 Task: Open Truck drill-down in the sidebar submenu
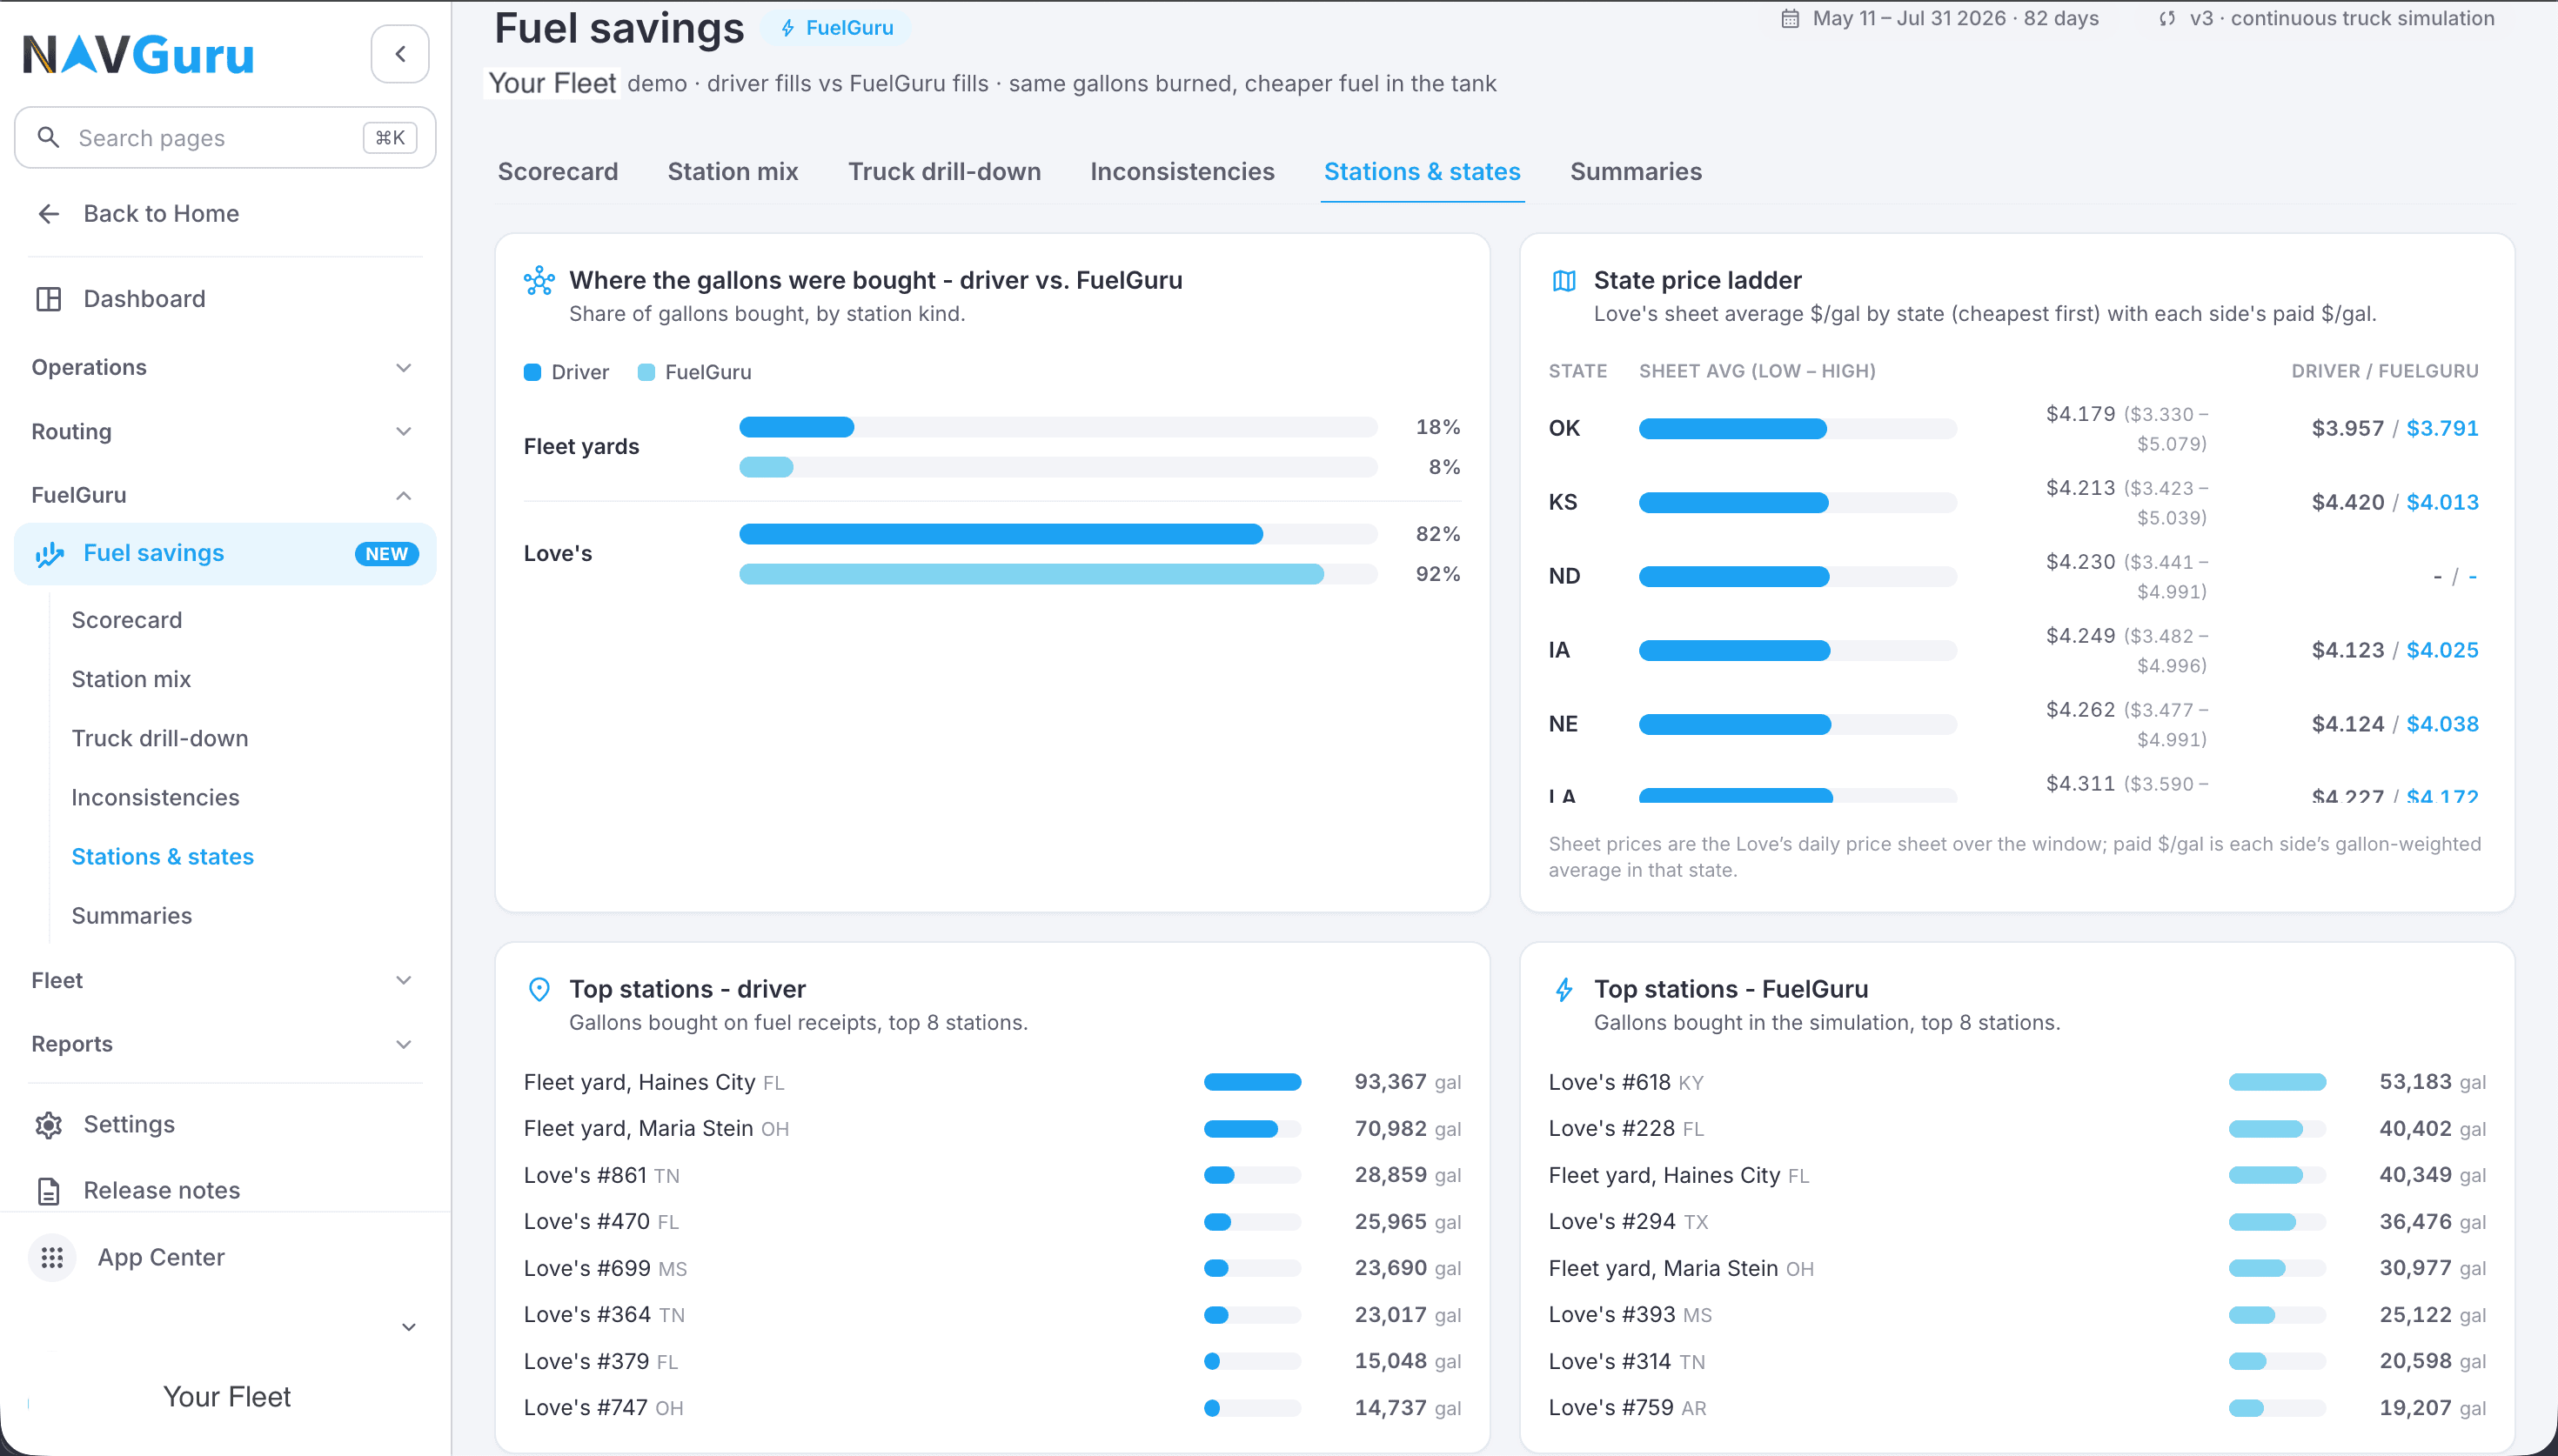160,739
